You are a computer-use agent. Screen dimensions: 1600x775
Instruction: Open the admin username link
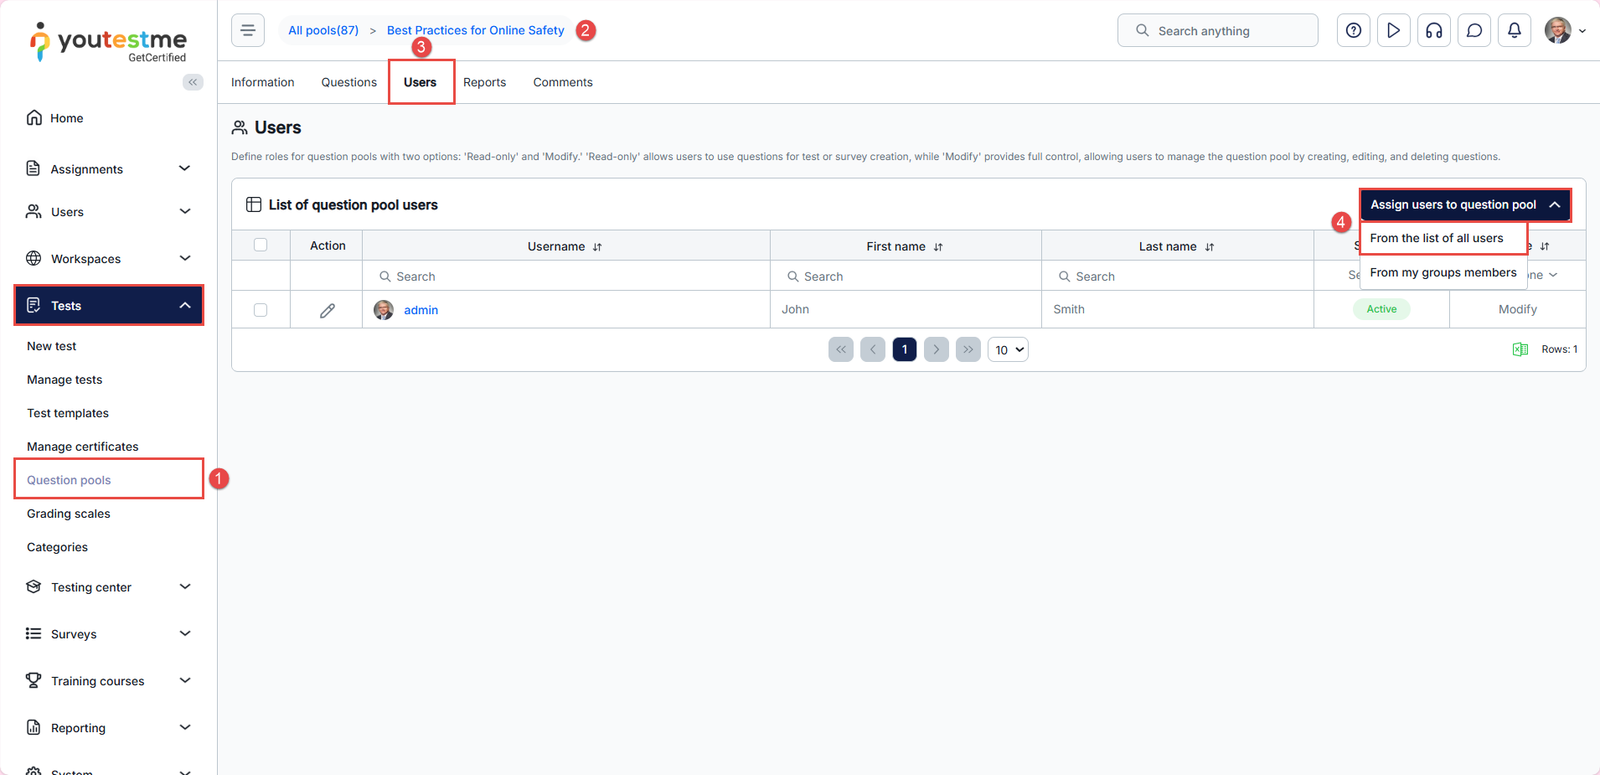coord(421,310)
